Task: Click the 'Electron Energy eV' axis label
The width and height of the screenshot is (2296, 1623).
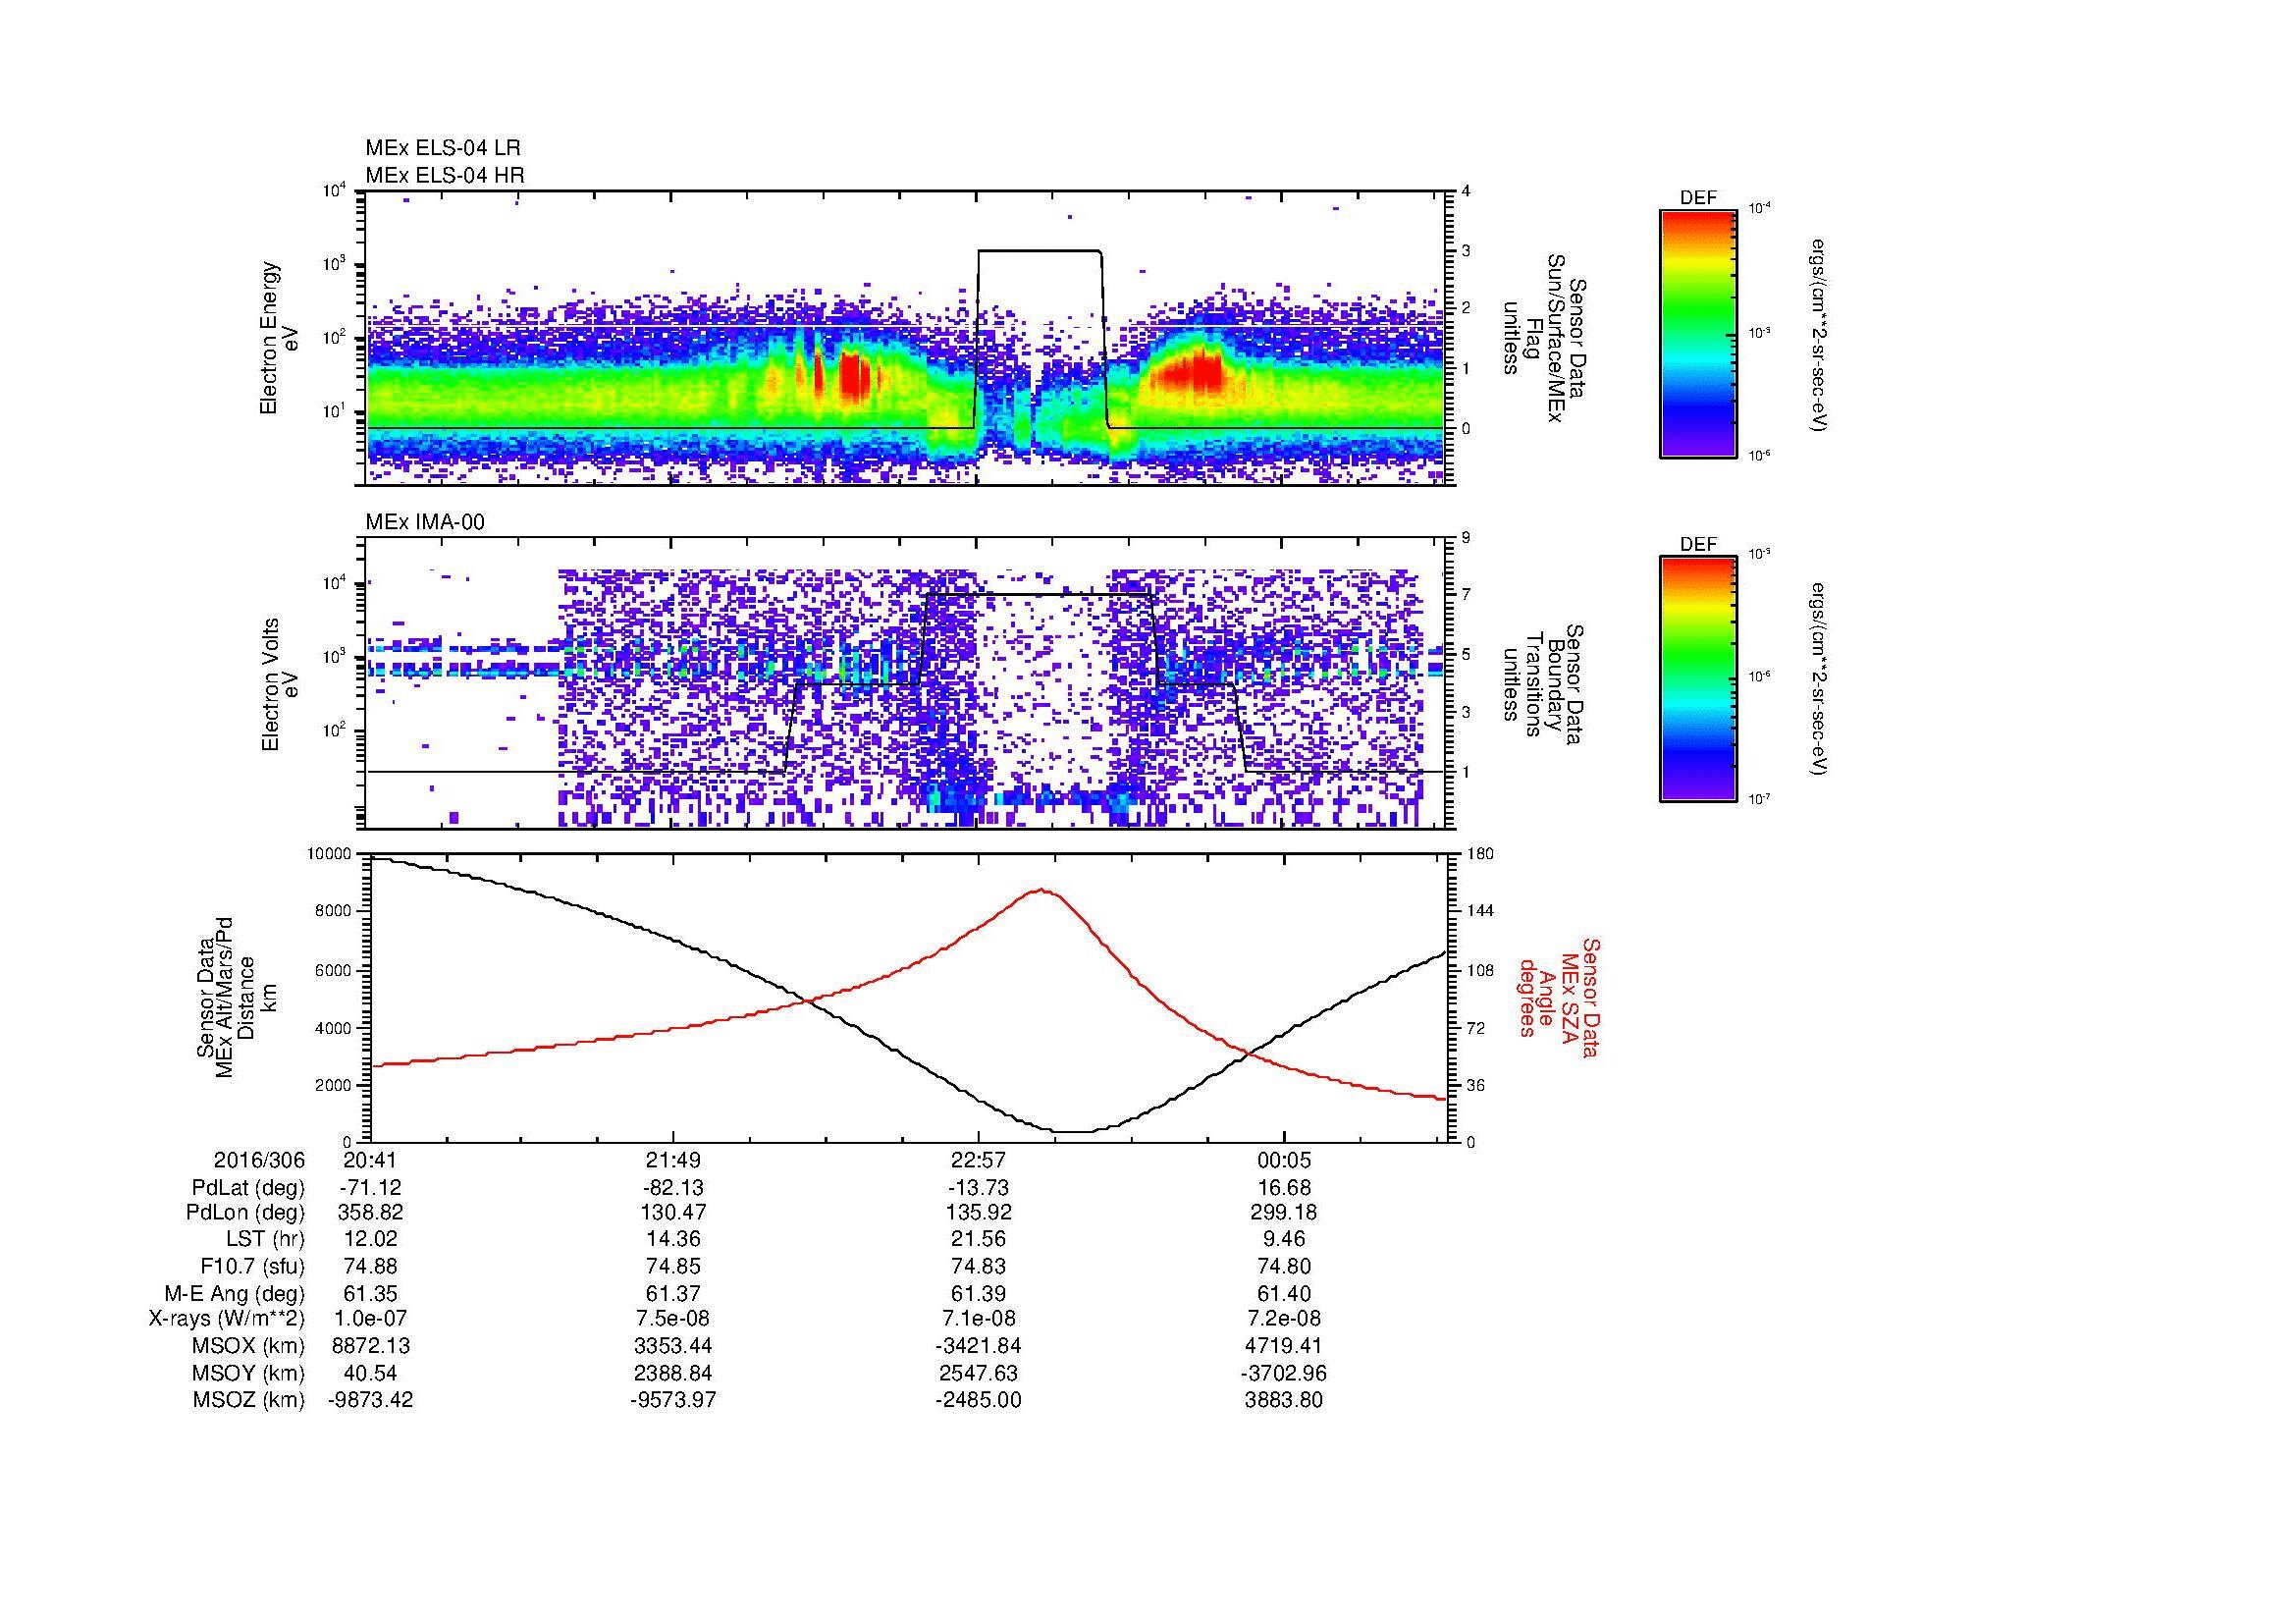Action: 280,338
